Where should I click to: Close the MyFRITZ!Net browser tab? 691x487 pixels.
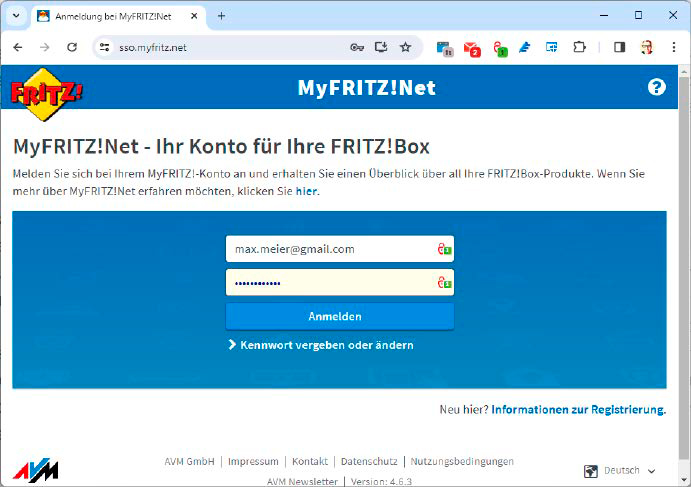pos(194,16)
